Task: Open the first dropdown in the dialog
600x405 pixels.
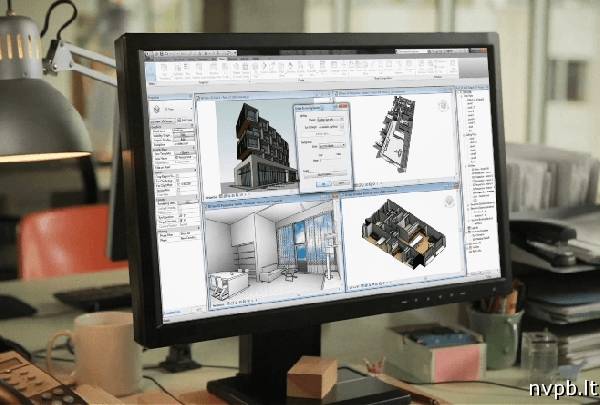Action: (x=330, y=120)
